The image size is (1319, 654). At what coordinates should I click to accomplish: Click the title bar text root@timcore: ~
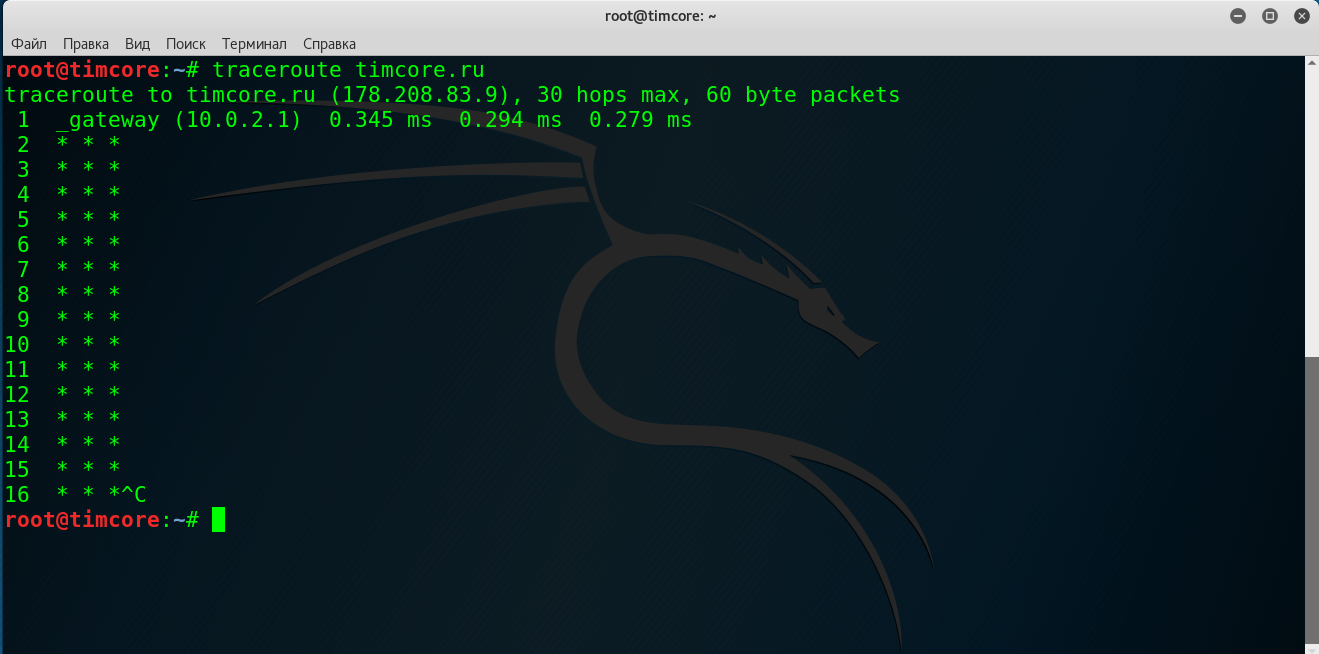pos(659,15)
